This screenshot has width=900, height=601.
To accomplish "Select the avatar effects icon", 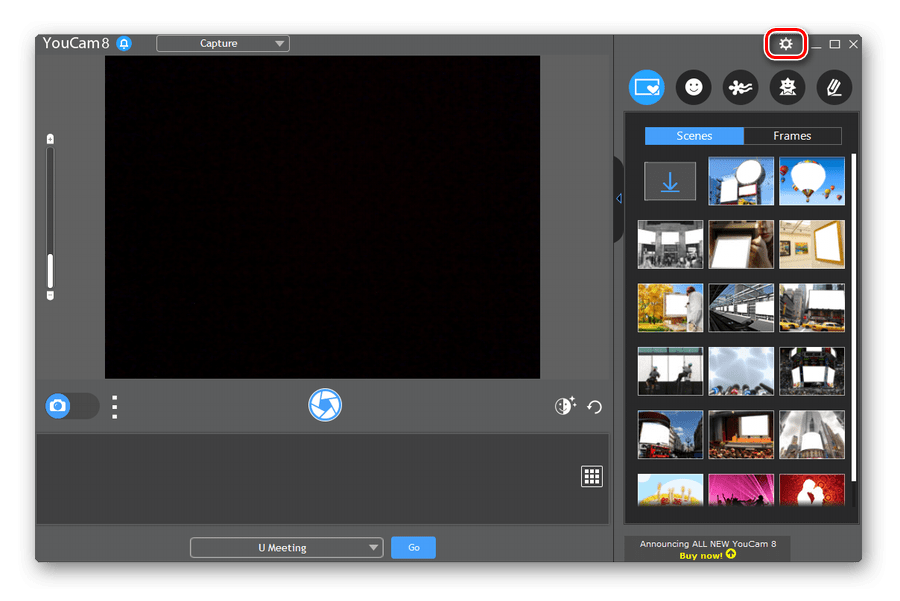I will click(787, 88).
